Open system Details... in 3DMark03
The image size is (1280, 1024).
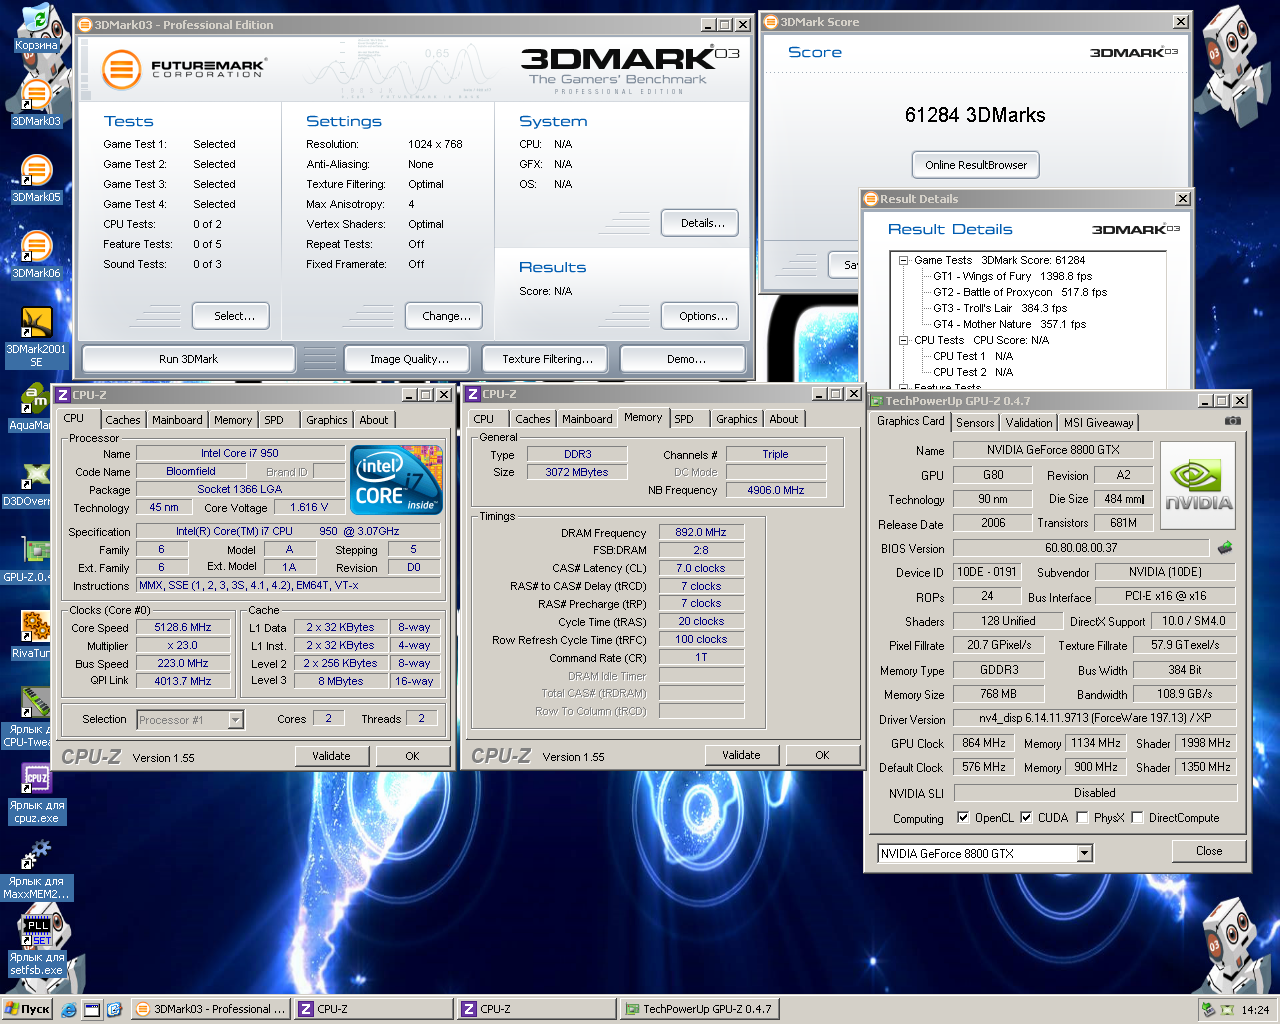[x=700, y=223]
